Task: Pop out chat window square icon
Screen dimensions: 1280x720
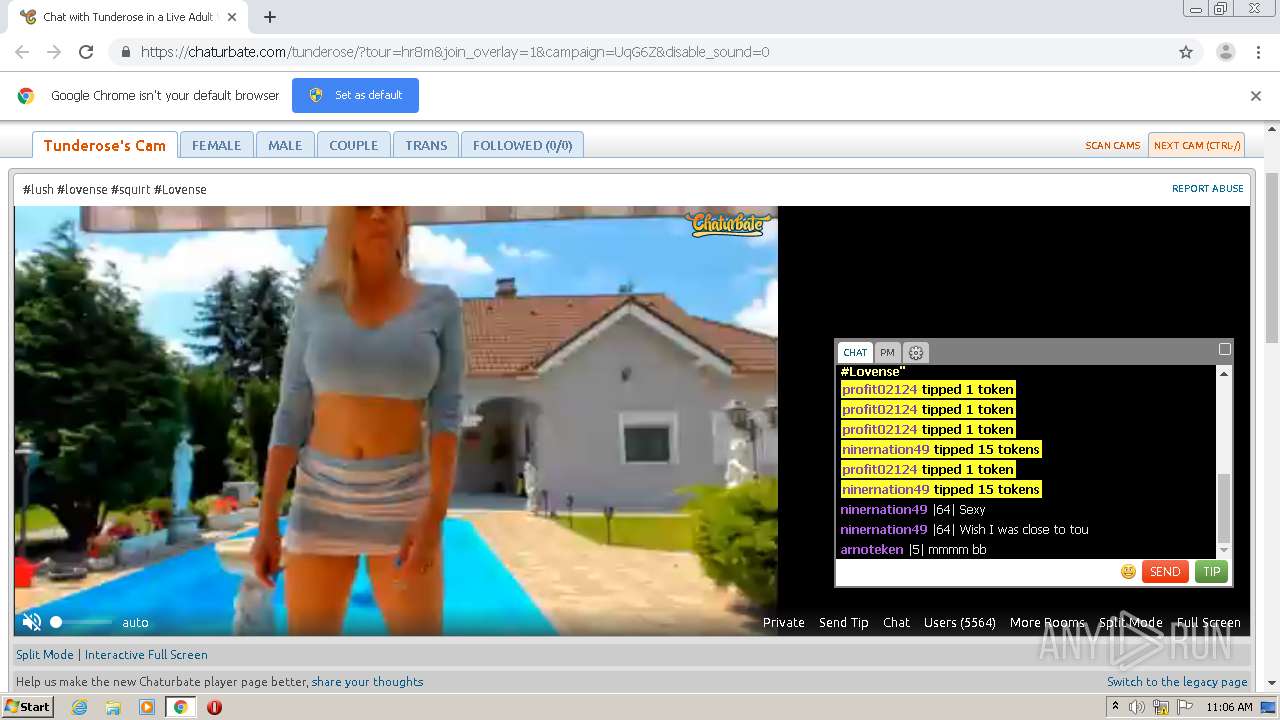Action: (x=1224, y=349)
